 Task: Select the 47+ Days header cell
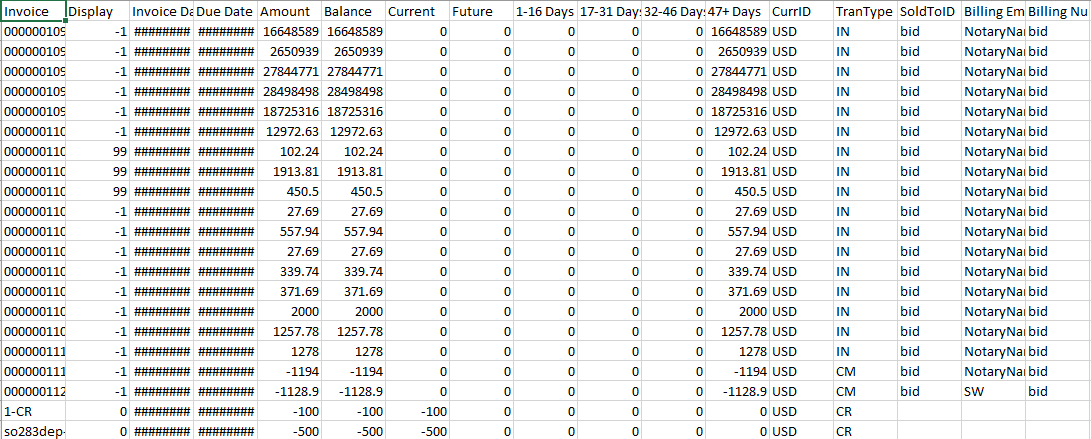pyautogui.click(x=736, y=11)
